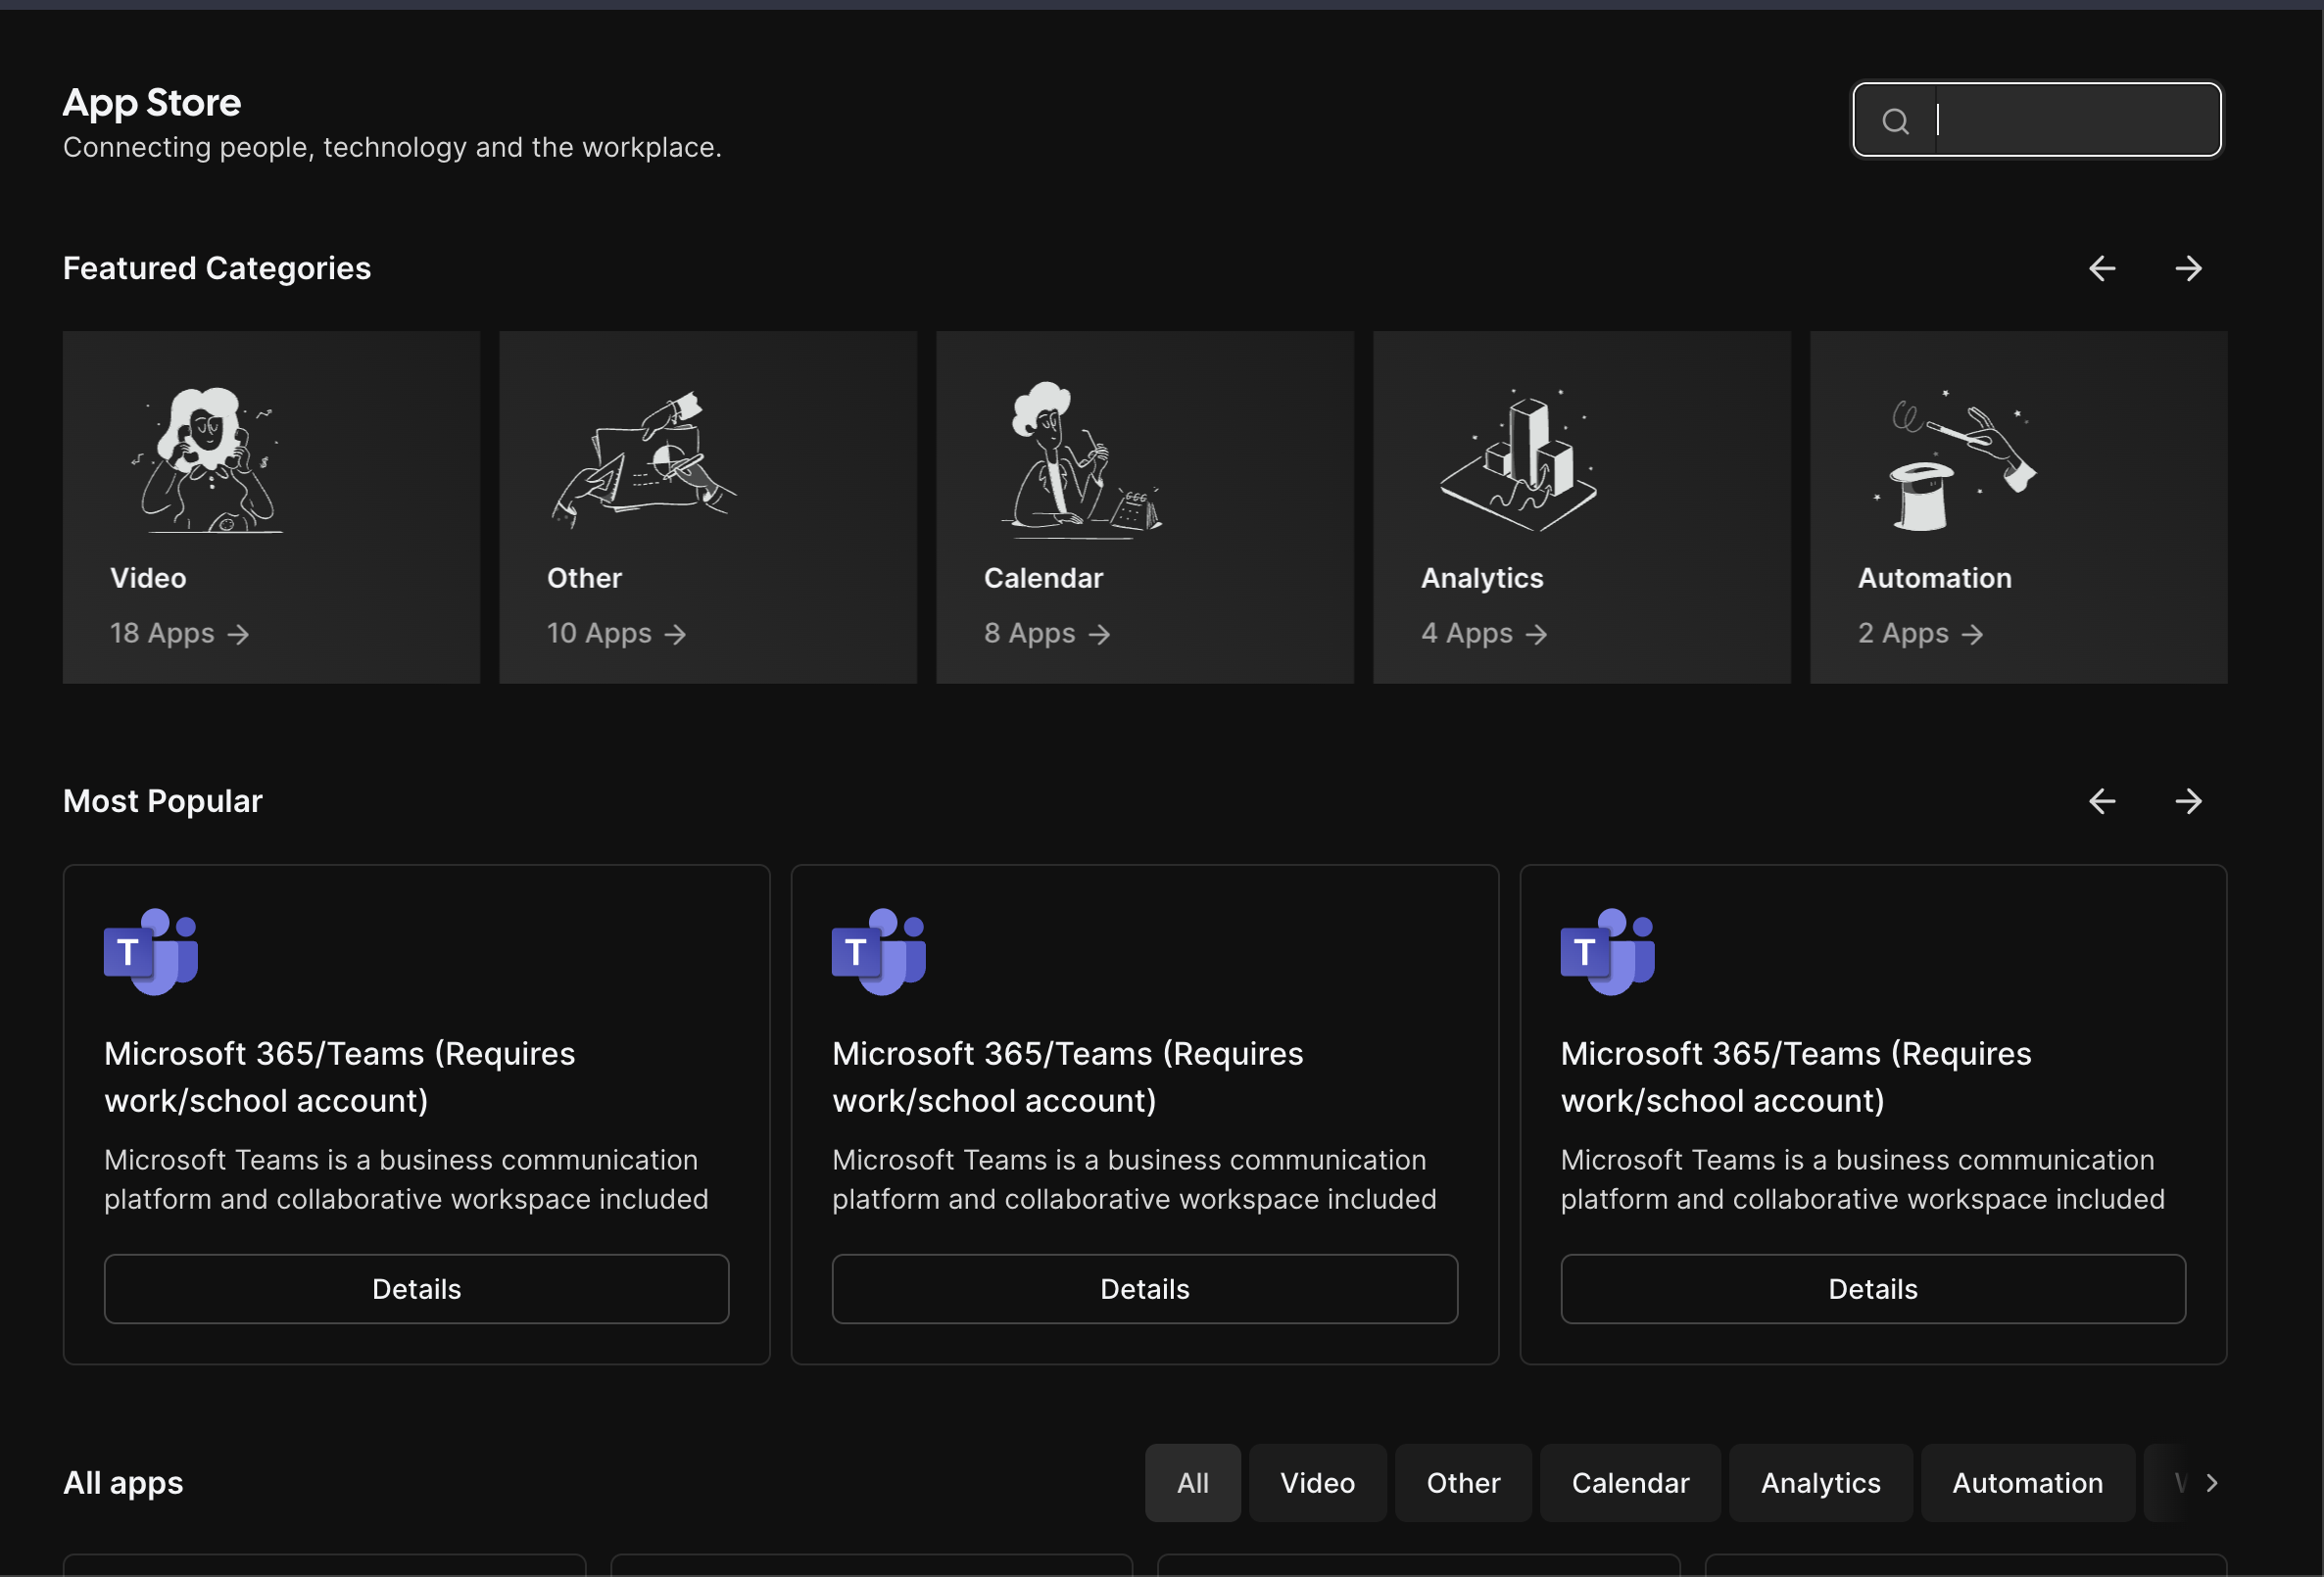This screenshot has height=1577, width=2324.
Task: Expand more category filters with chevron
Action: (x=2211, y=1483)
